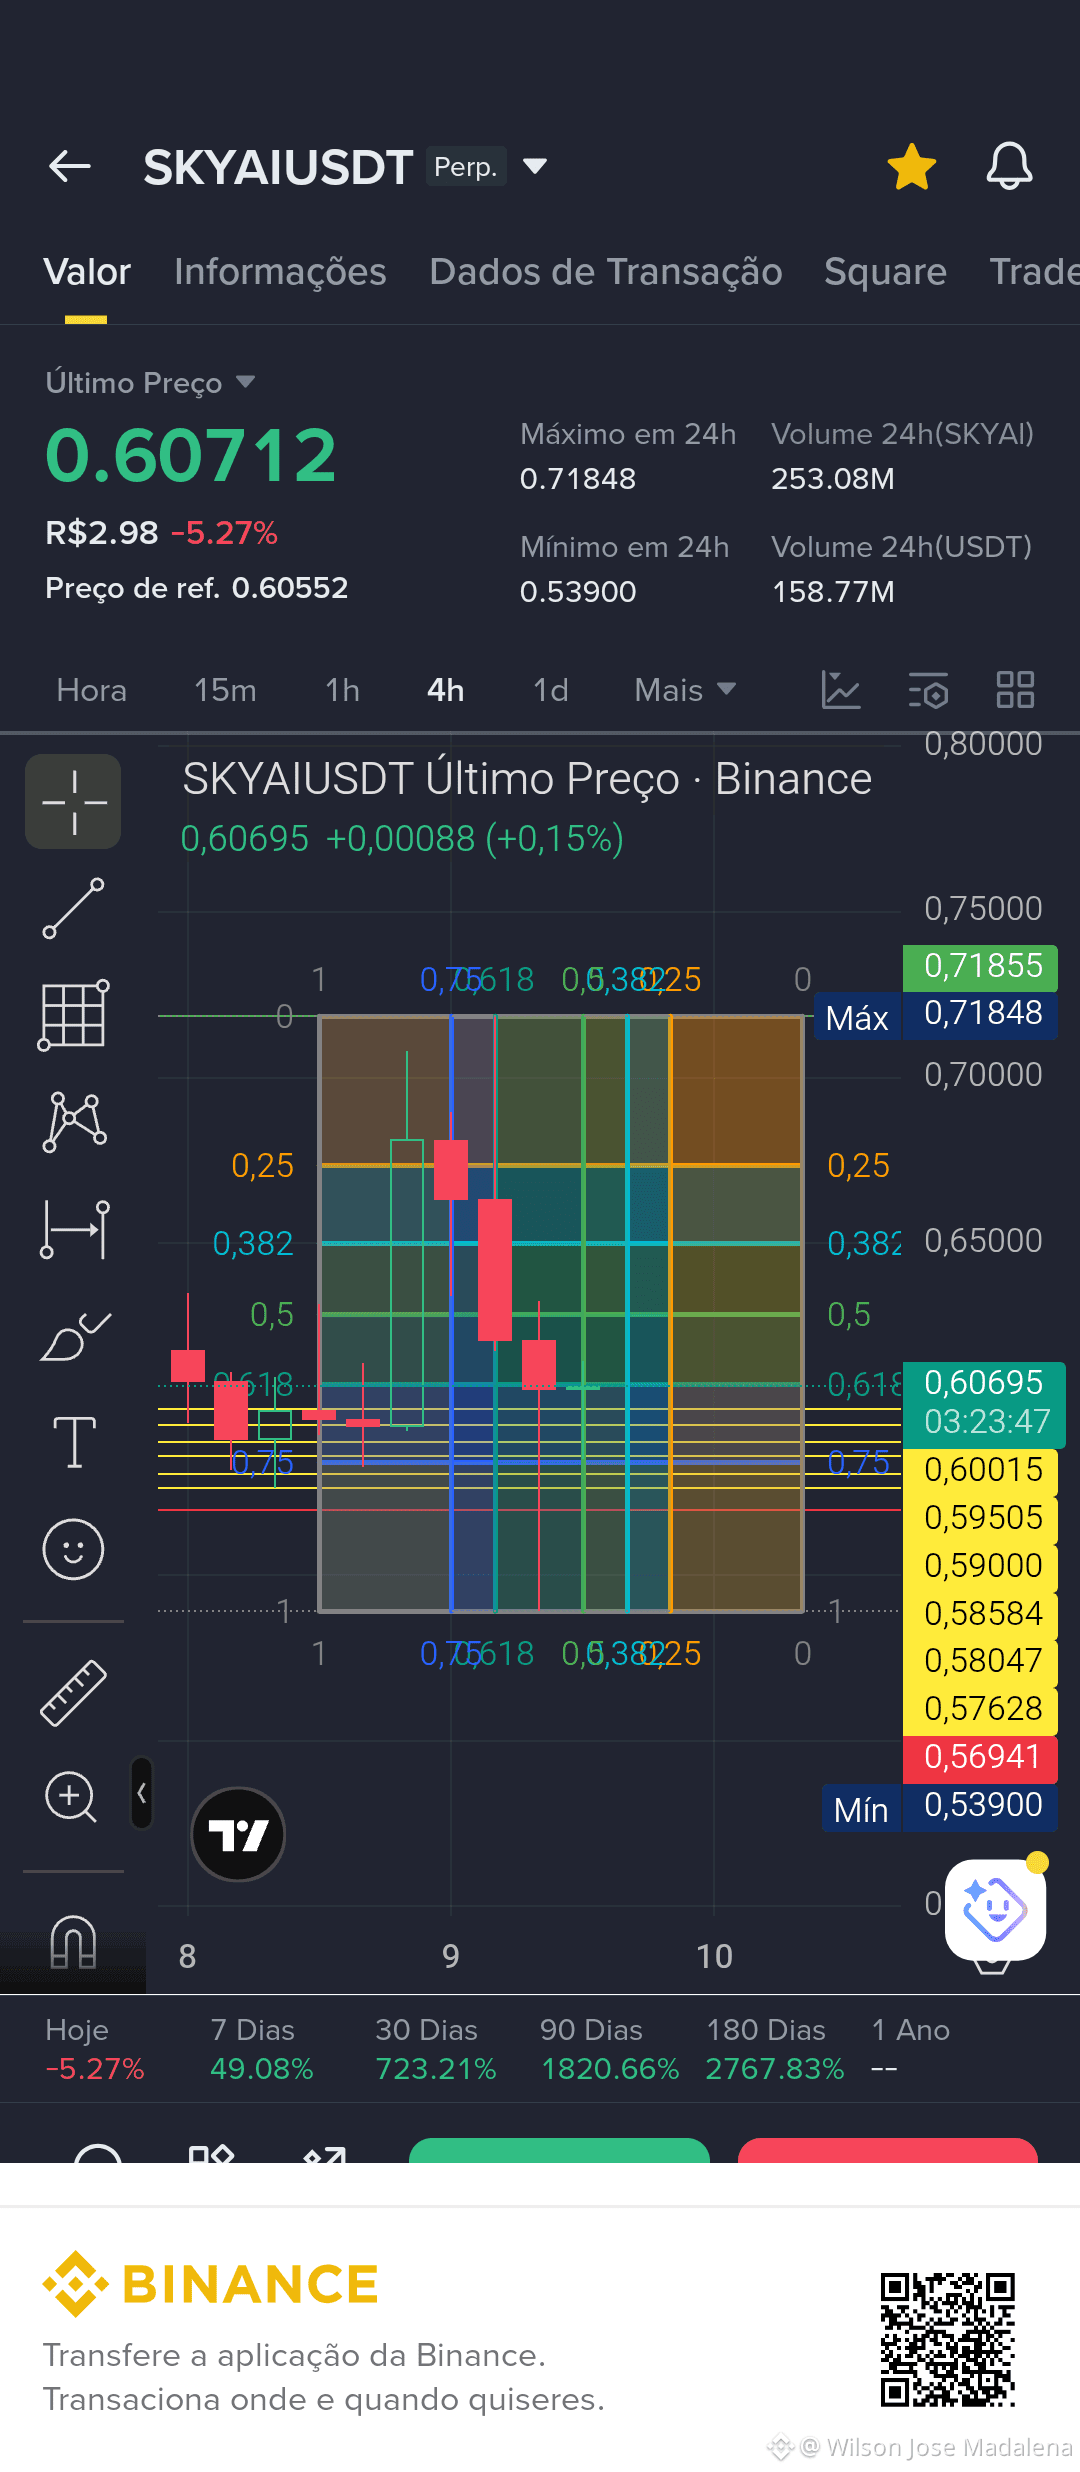
Task: Collapse the drawing toolbar with the chevron
Action: click(142, 1793)
